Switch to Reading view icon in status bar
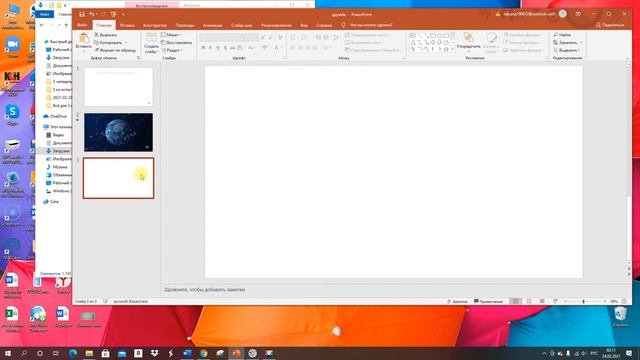The image size is (640, 360). point(542,301)
